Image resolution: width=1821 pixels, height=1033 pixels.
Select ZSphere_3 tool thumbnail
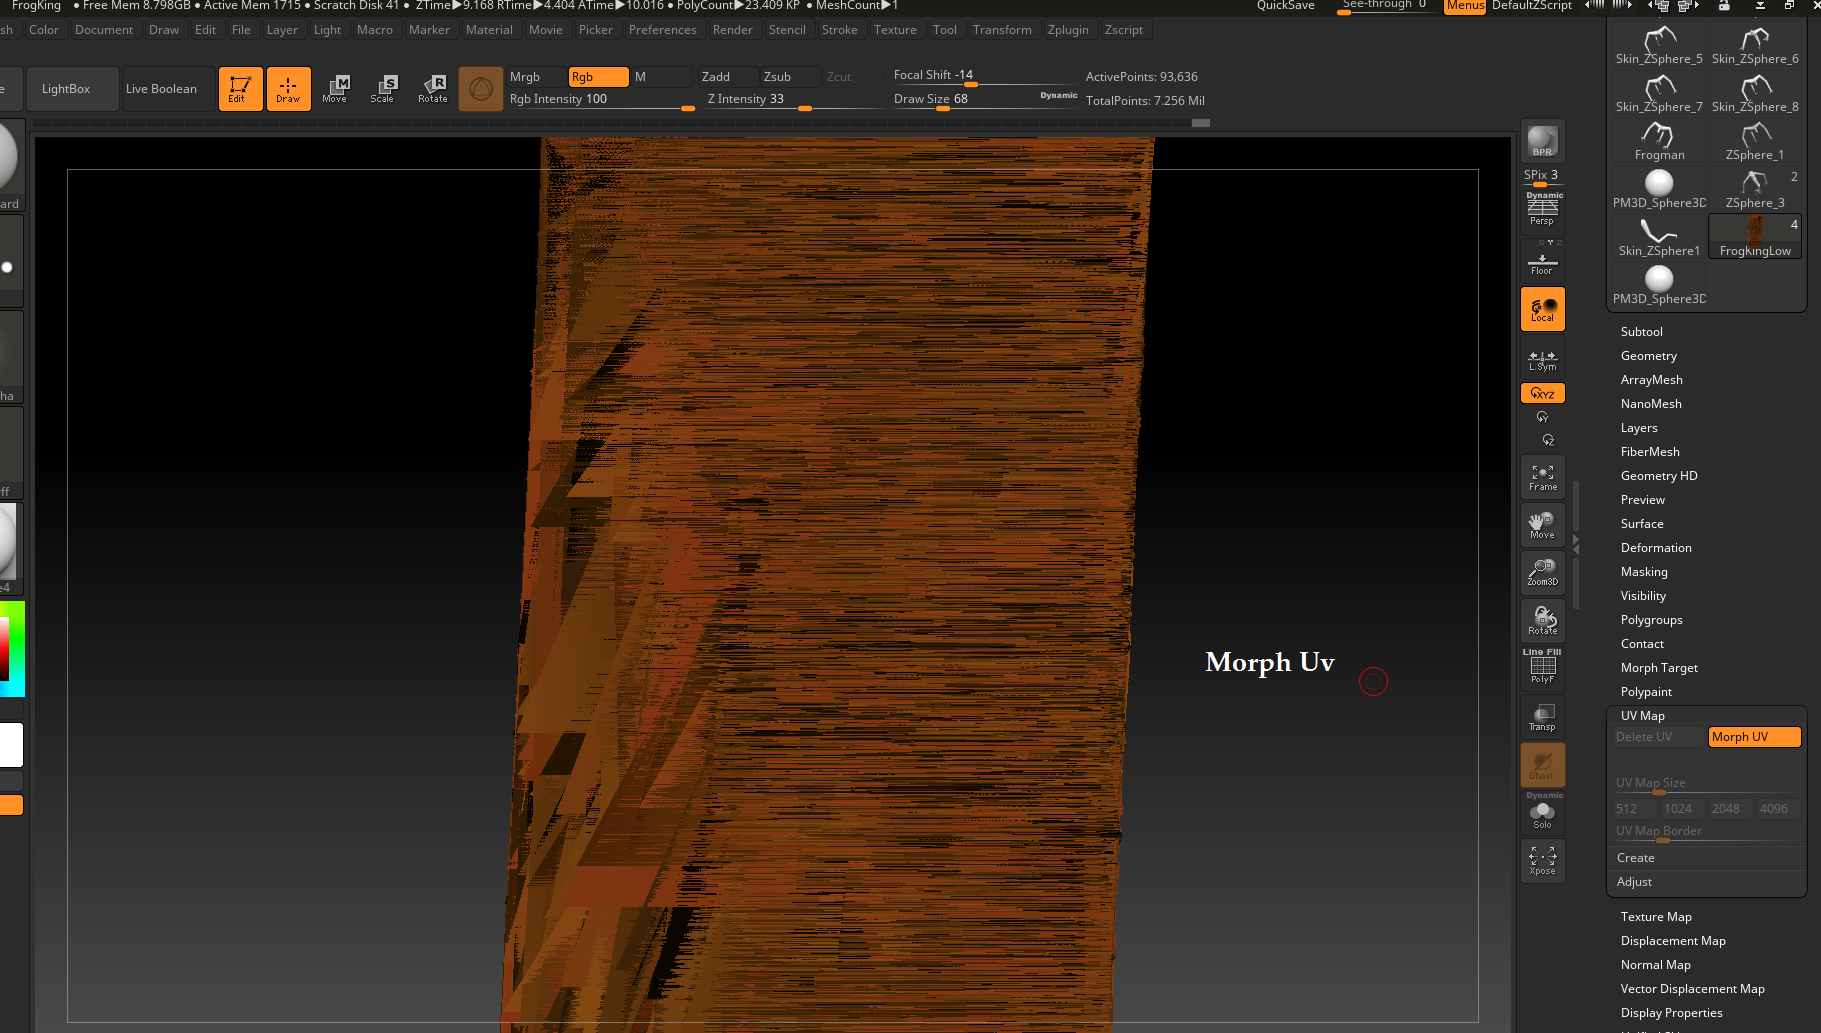coord(1755,189)
